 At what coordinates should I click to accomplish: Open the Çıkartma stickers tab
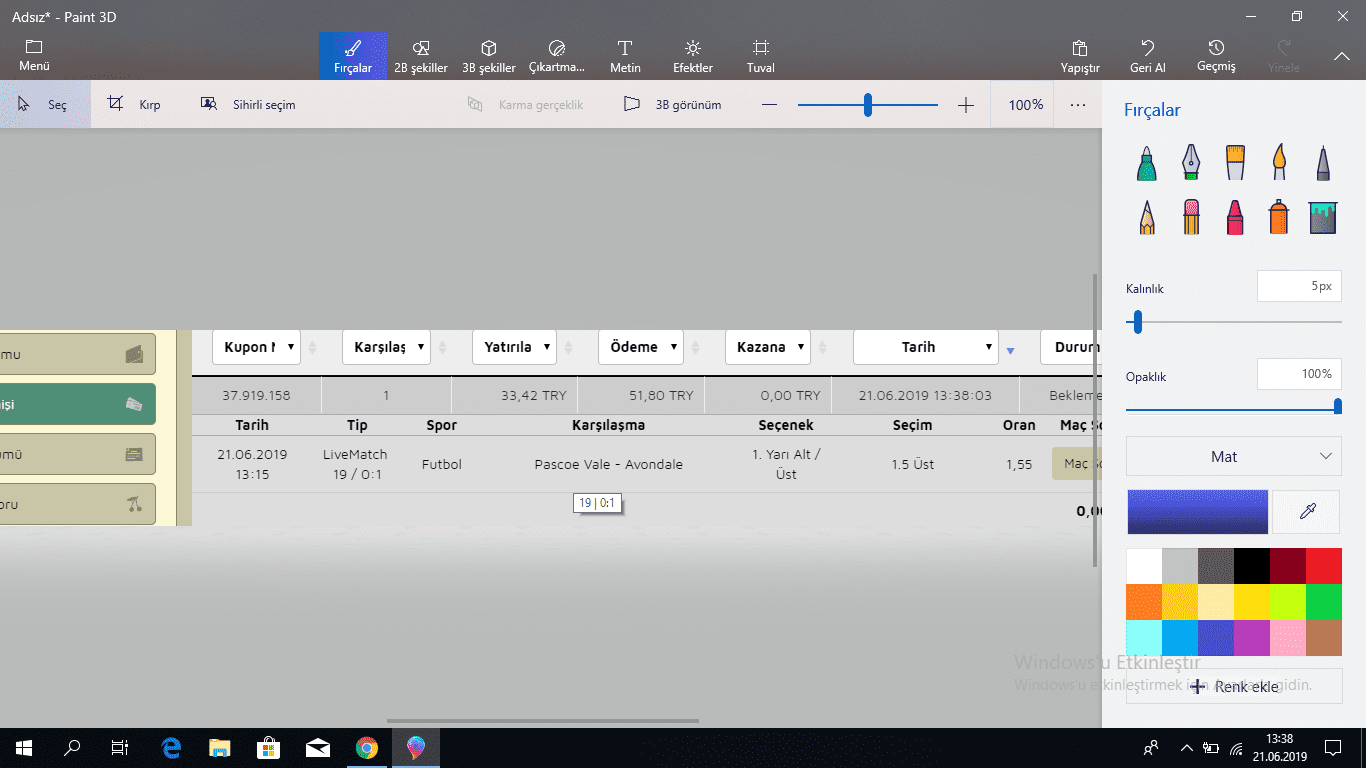coord(557,56)
